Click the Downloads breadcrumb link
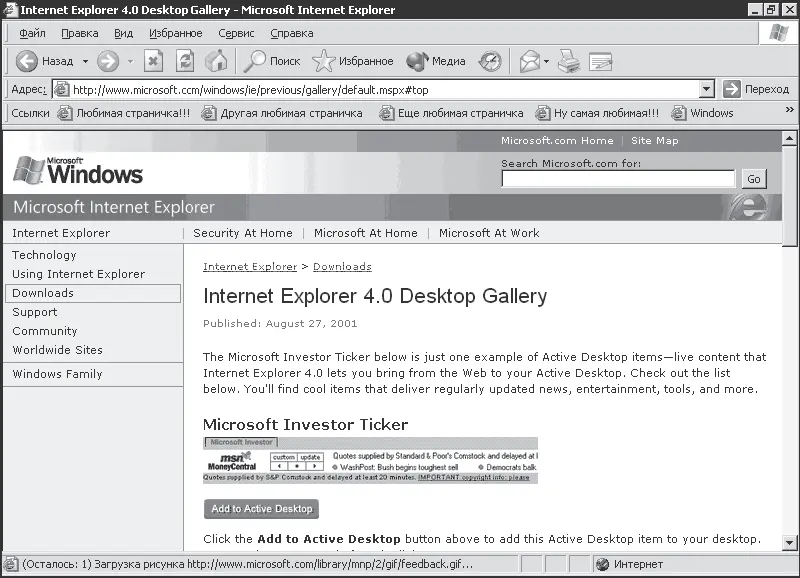800x578 pixels. click(x=342, y=267)
